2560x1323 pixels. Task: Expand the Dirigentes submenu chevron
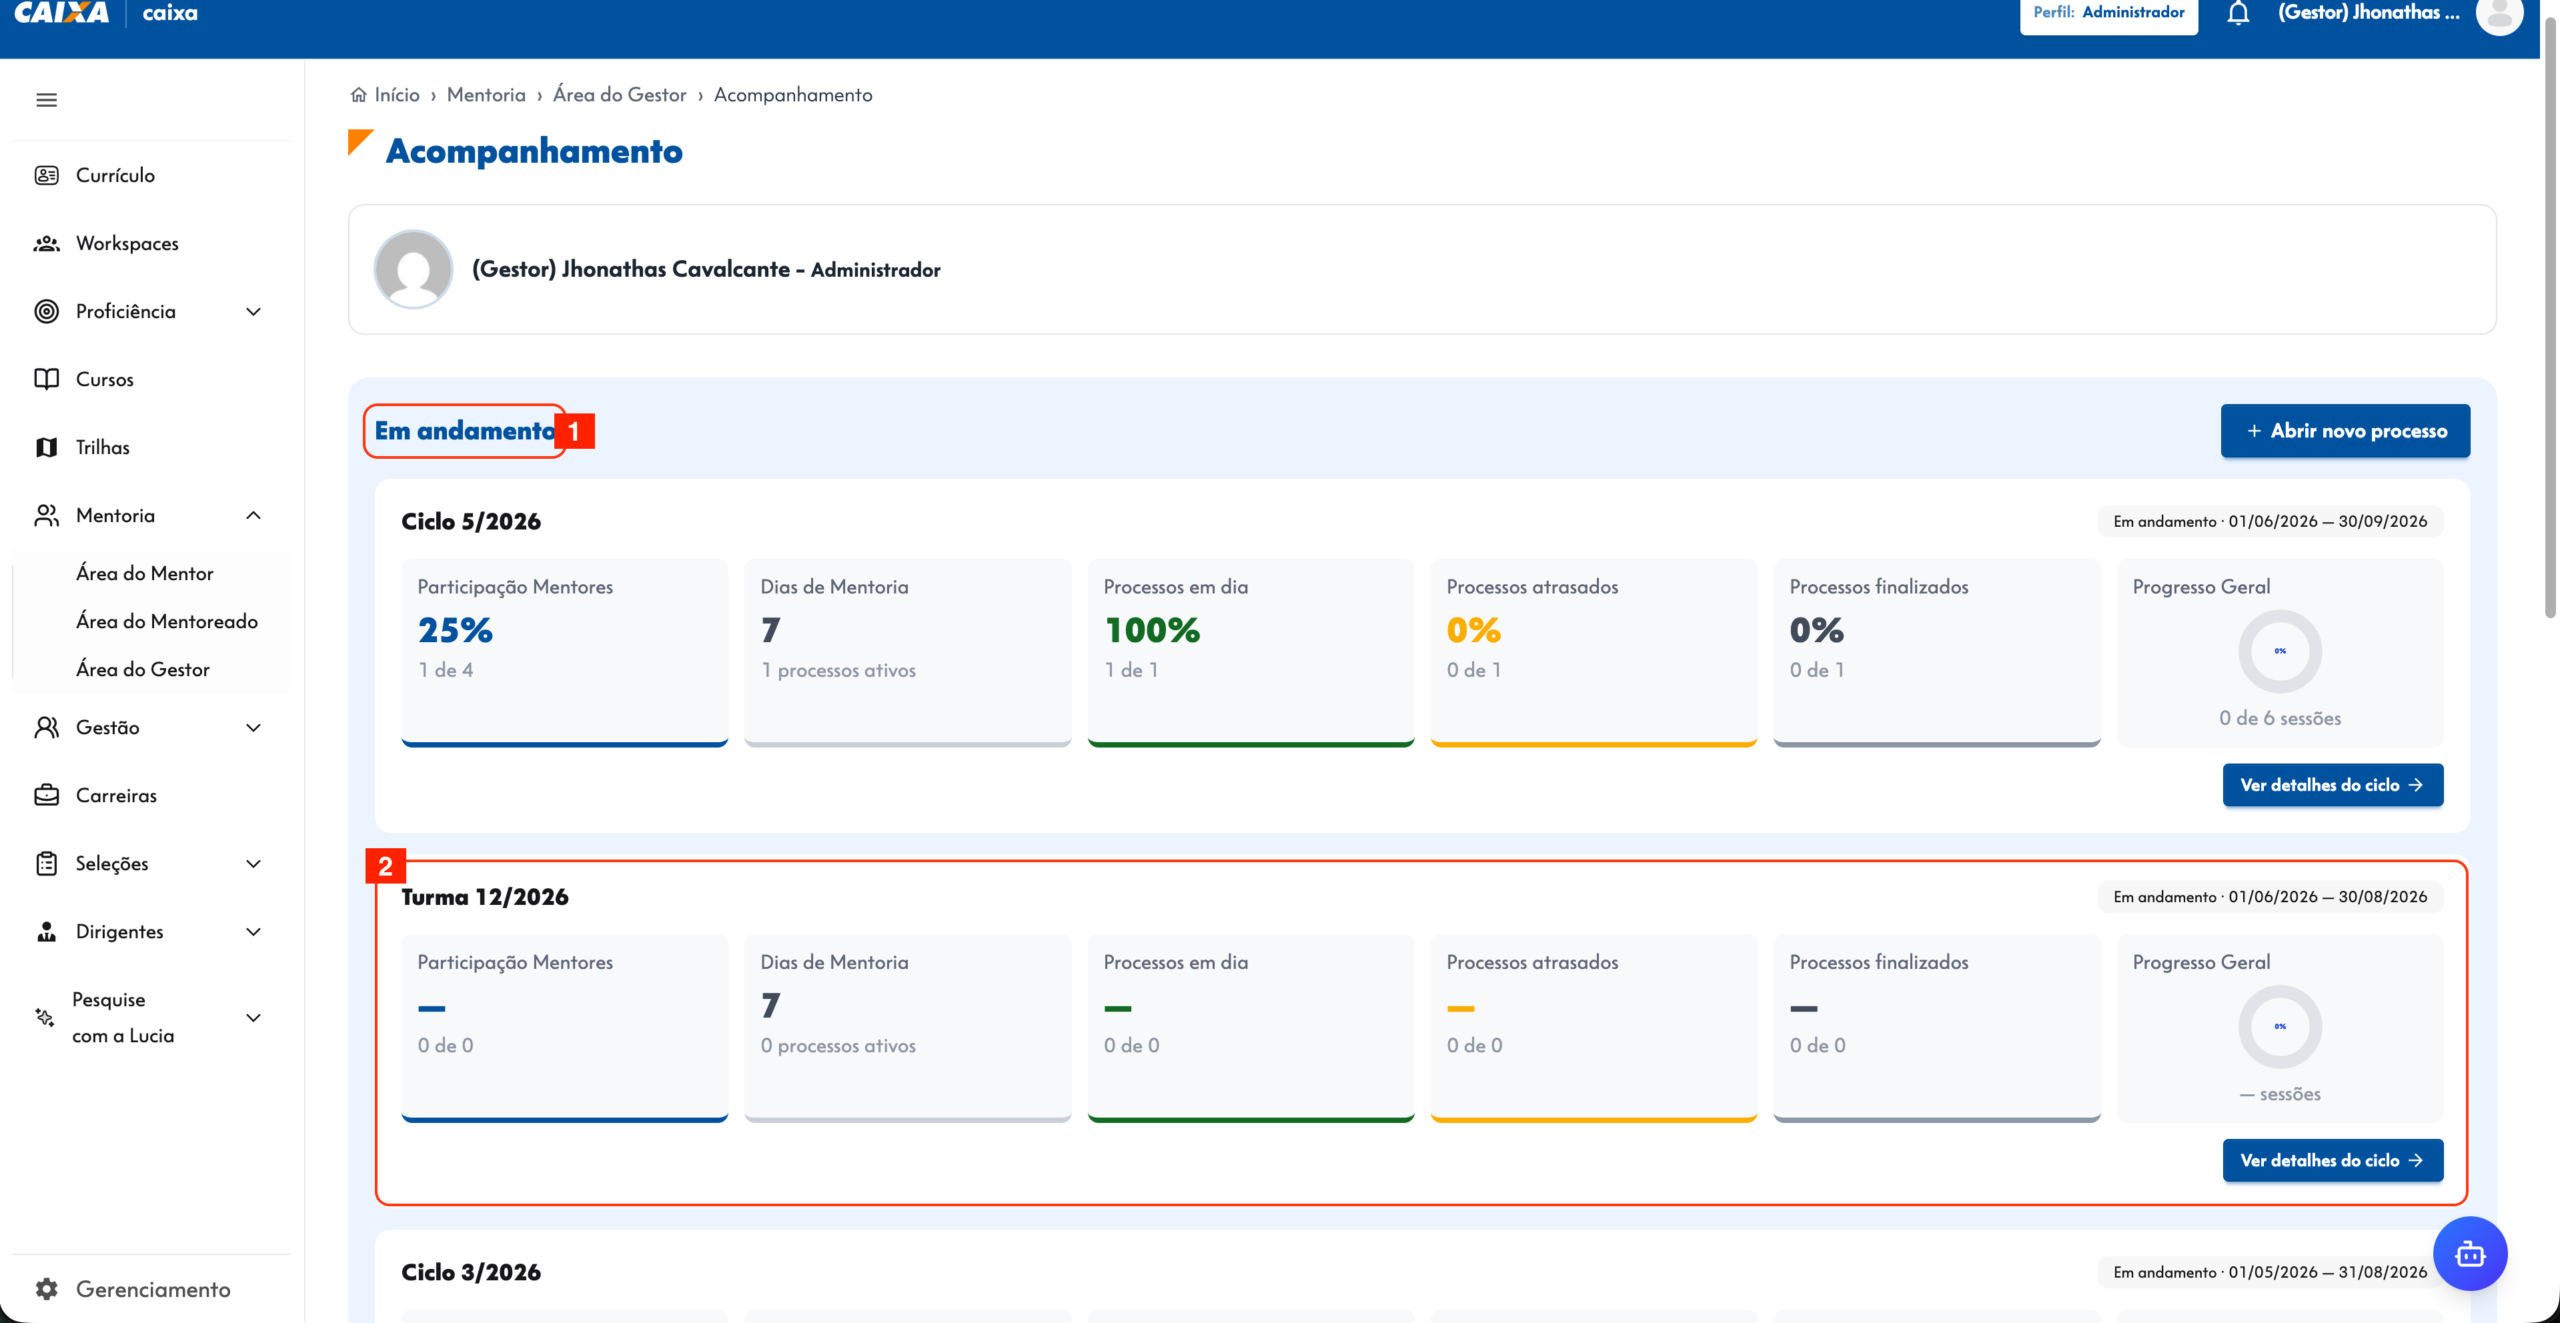tap(254, 931)
